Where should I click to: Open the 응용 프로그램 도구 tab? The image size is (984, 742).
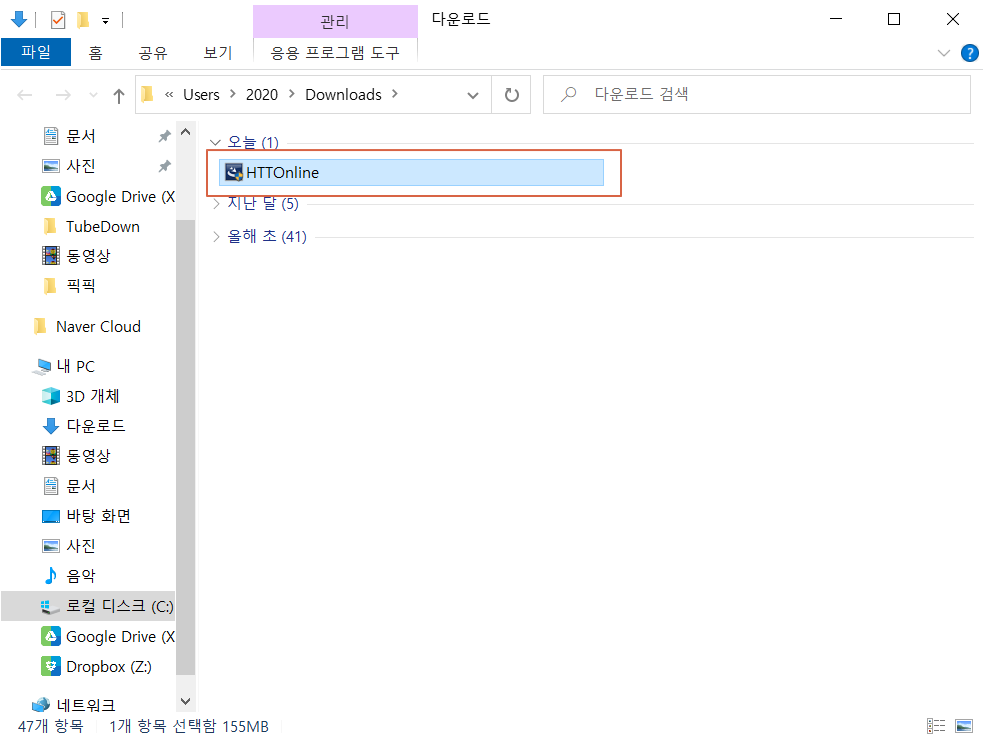tap(334, 53)
